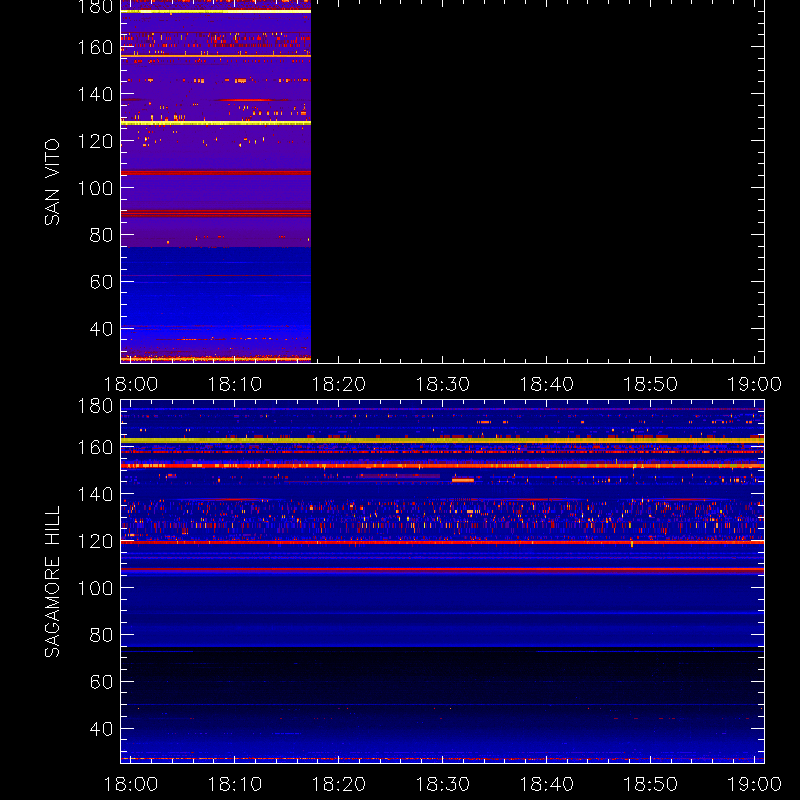Image resolution: width=800 pixels, height=800 pixels.
Task: Select the San Vito plot's 18:50 time label
Action: 651,384
